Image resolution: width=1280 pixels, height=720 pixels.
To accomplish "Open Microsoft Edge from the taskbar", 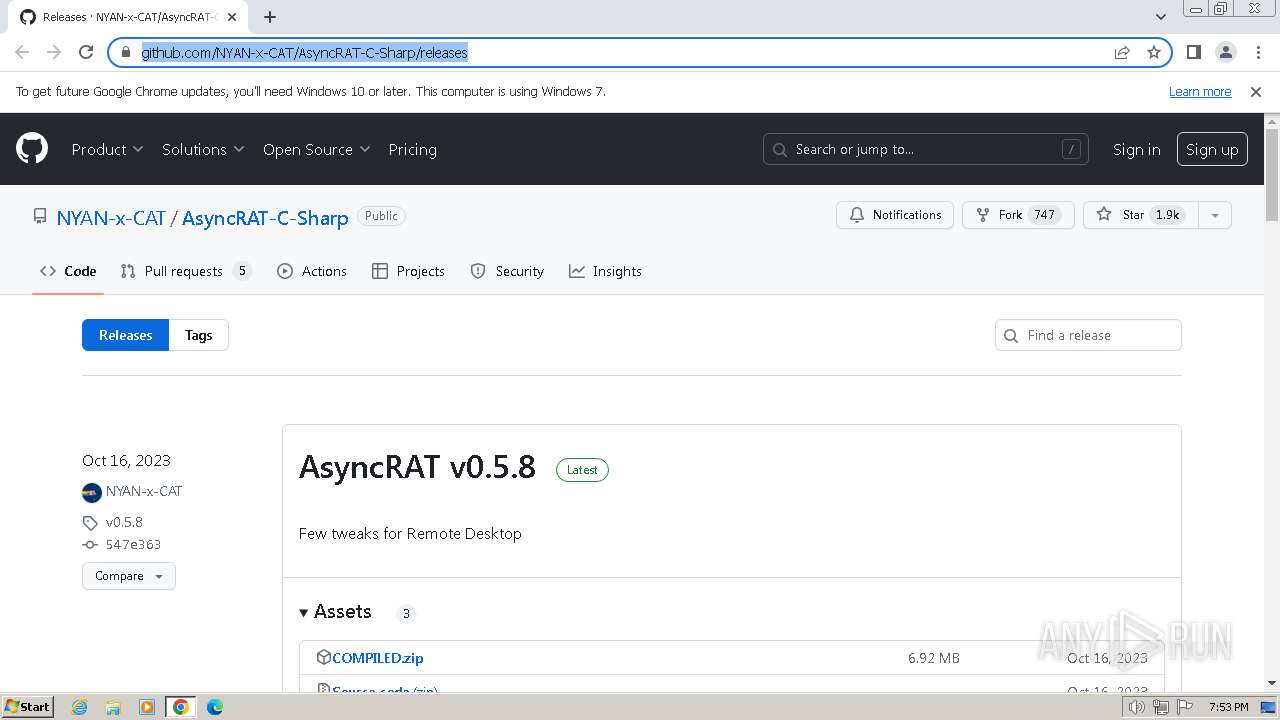I will tap(214, 707).
